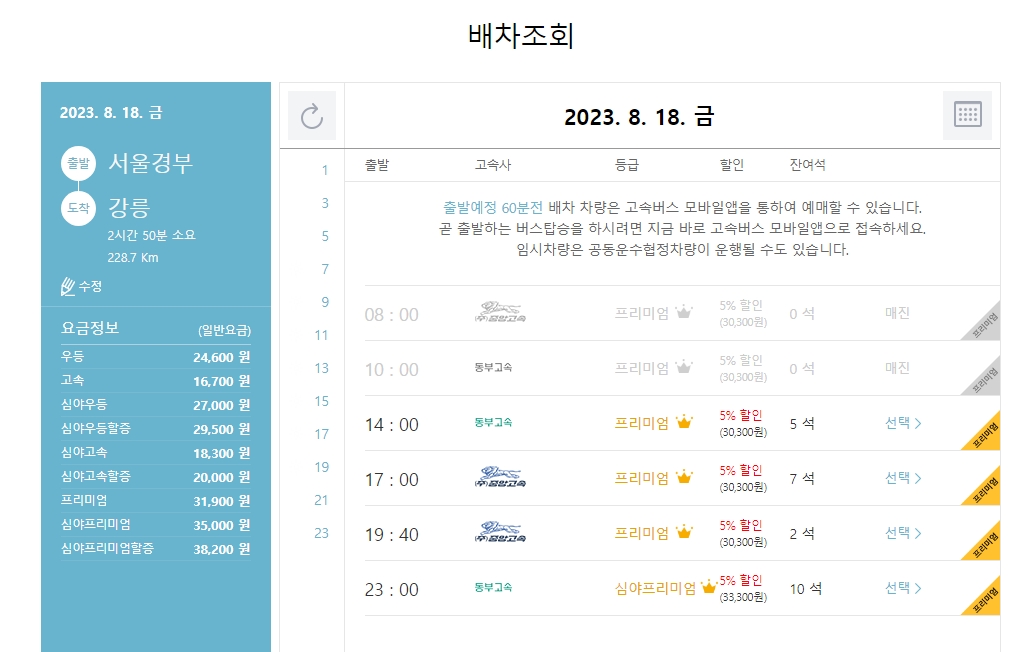Click the 심야우등 27,000 원 fare row
This screenshot has height=652, width=1028.
[155, 405]
